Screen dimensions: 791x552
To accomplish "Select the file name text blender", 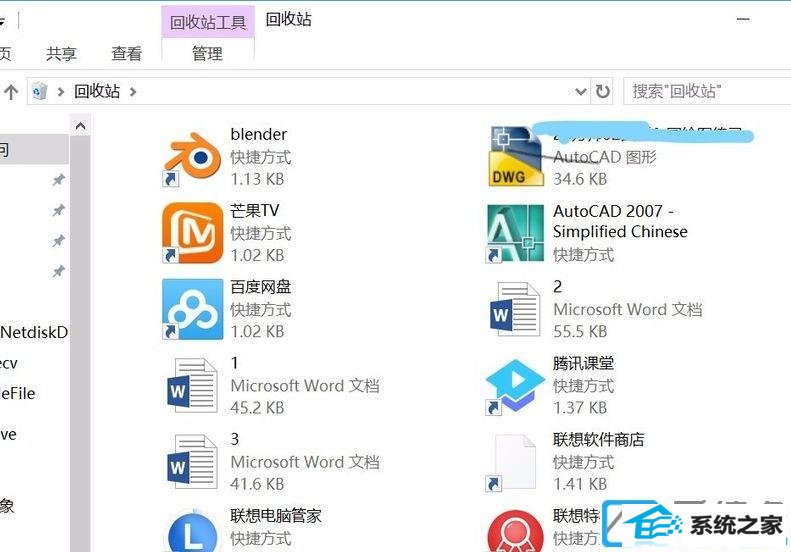I will [258, 134].
